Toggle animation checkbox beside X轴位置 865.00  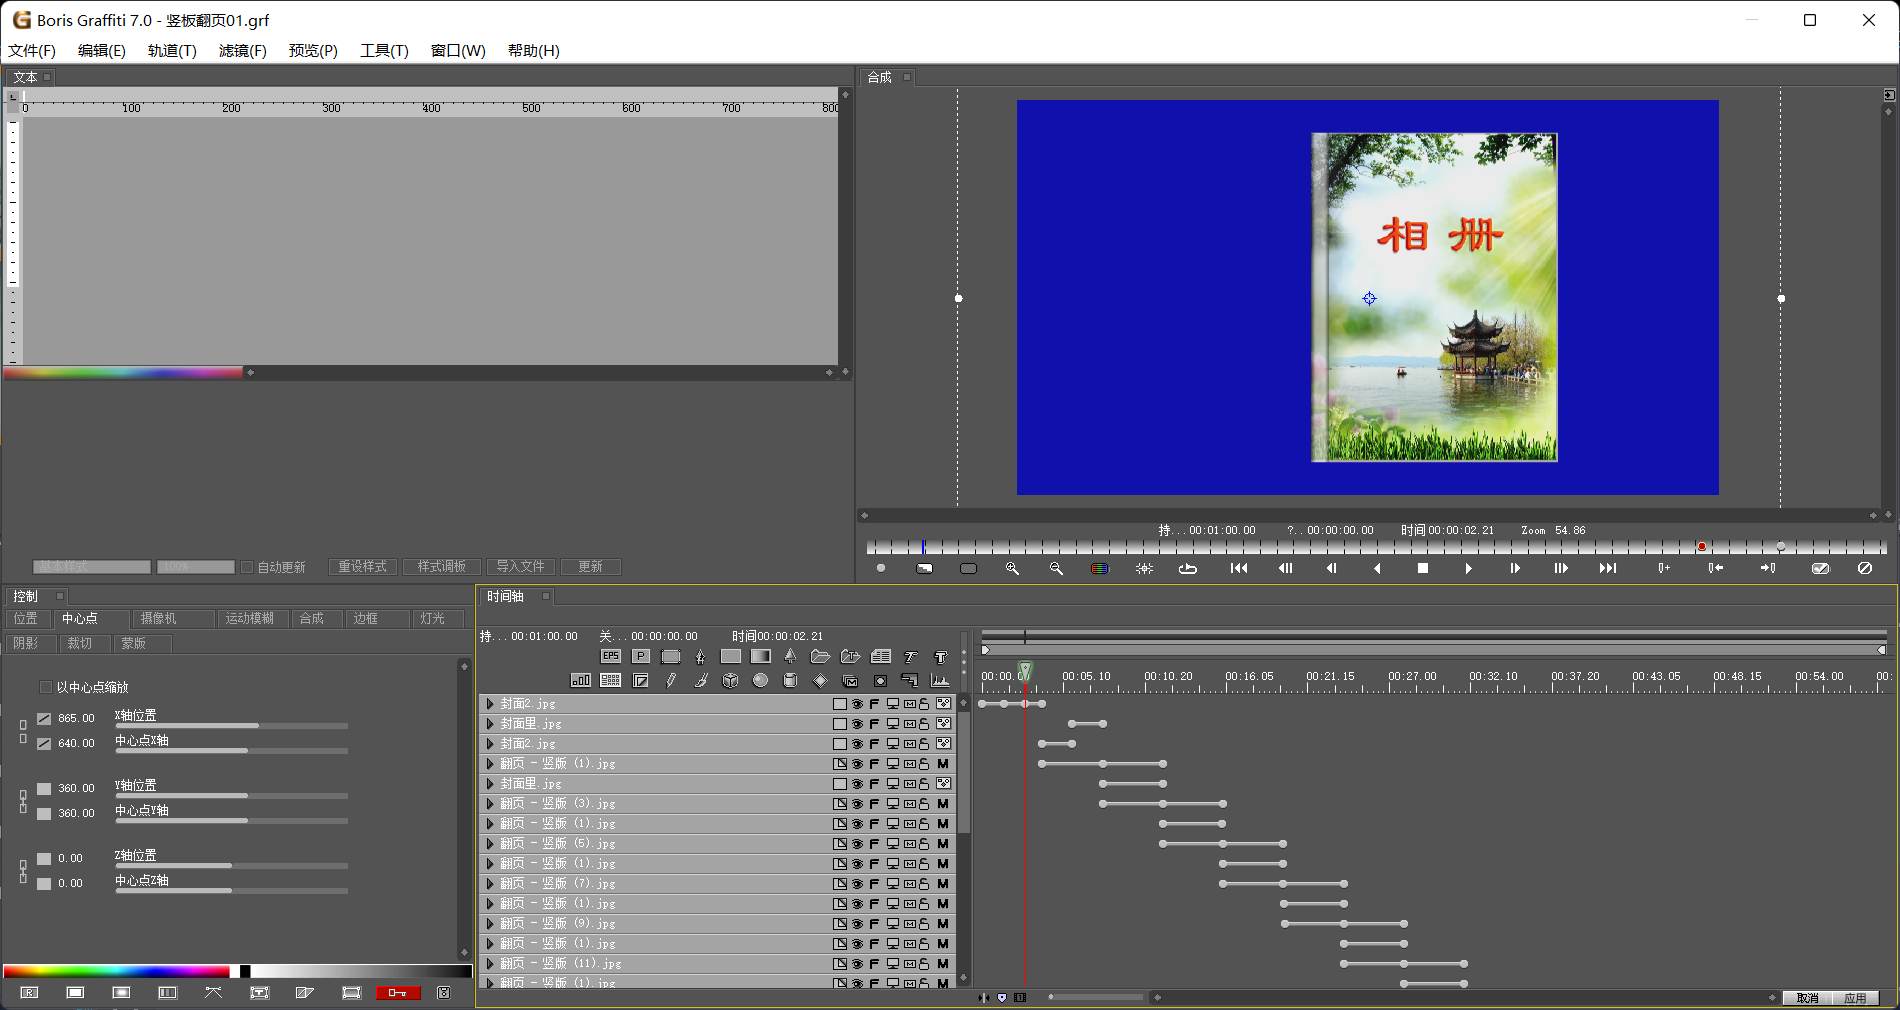(44, 718)
